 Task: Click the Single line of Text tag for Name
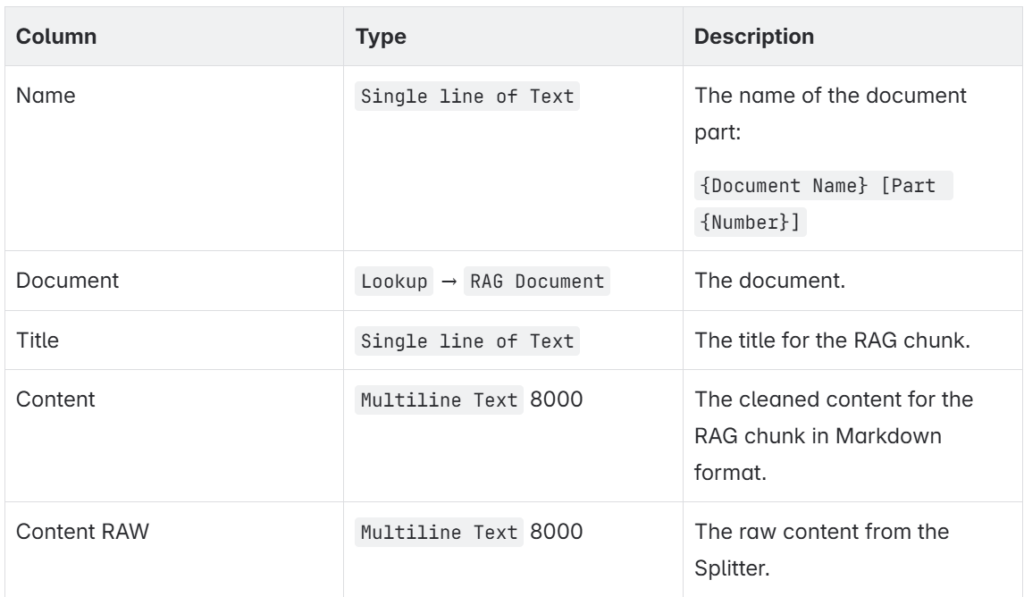click(467, 96)
